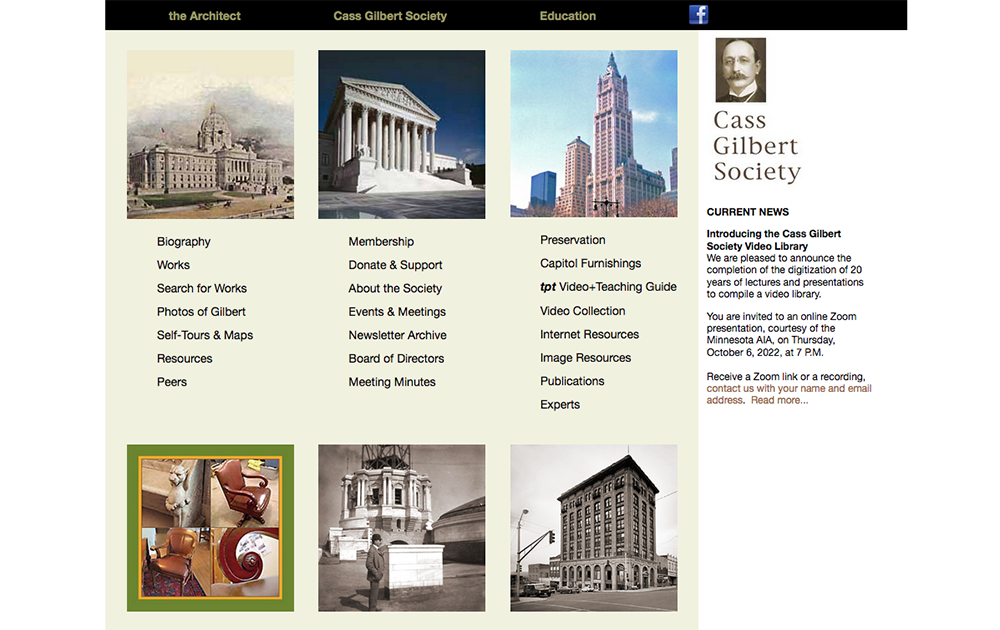Open the Cass Gilbert Society menu
Screen dimensions: 1000x630
click(x=390, y=15)
